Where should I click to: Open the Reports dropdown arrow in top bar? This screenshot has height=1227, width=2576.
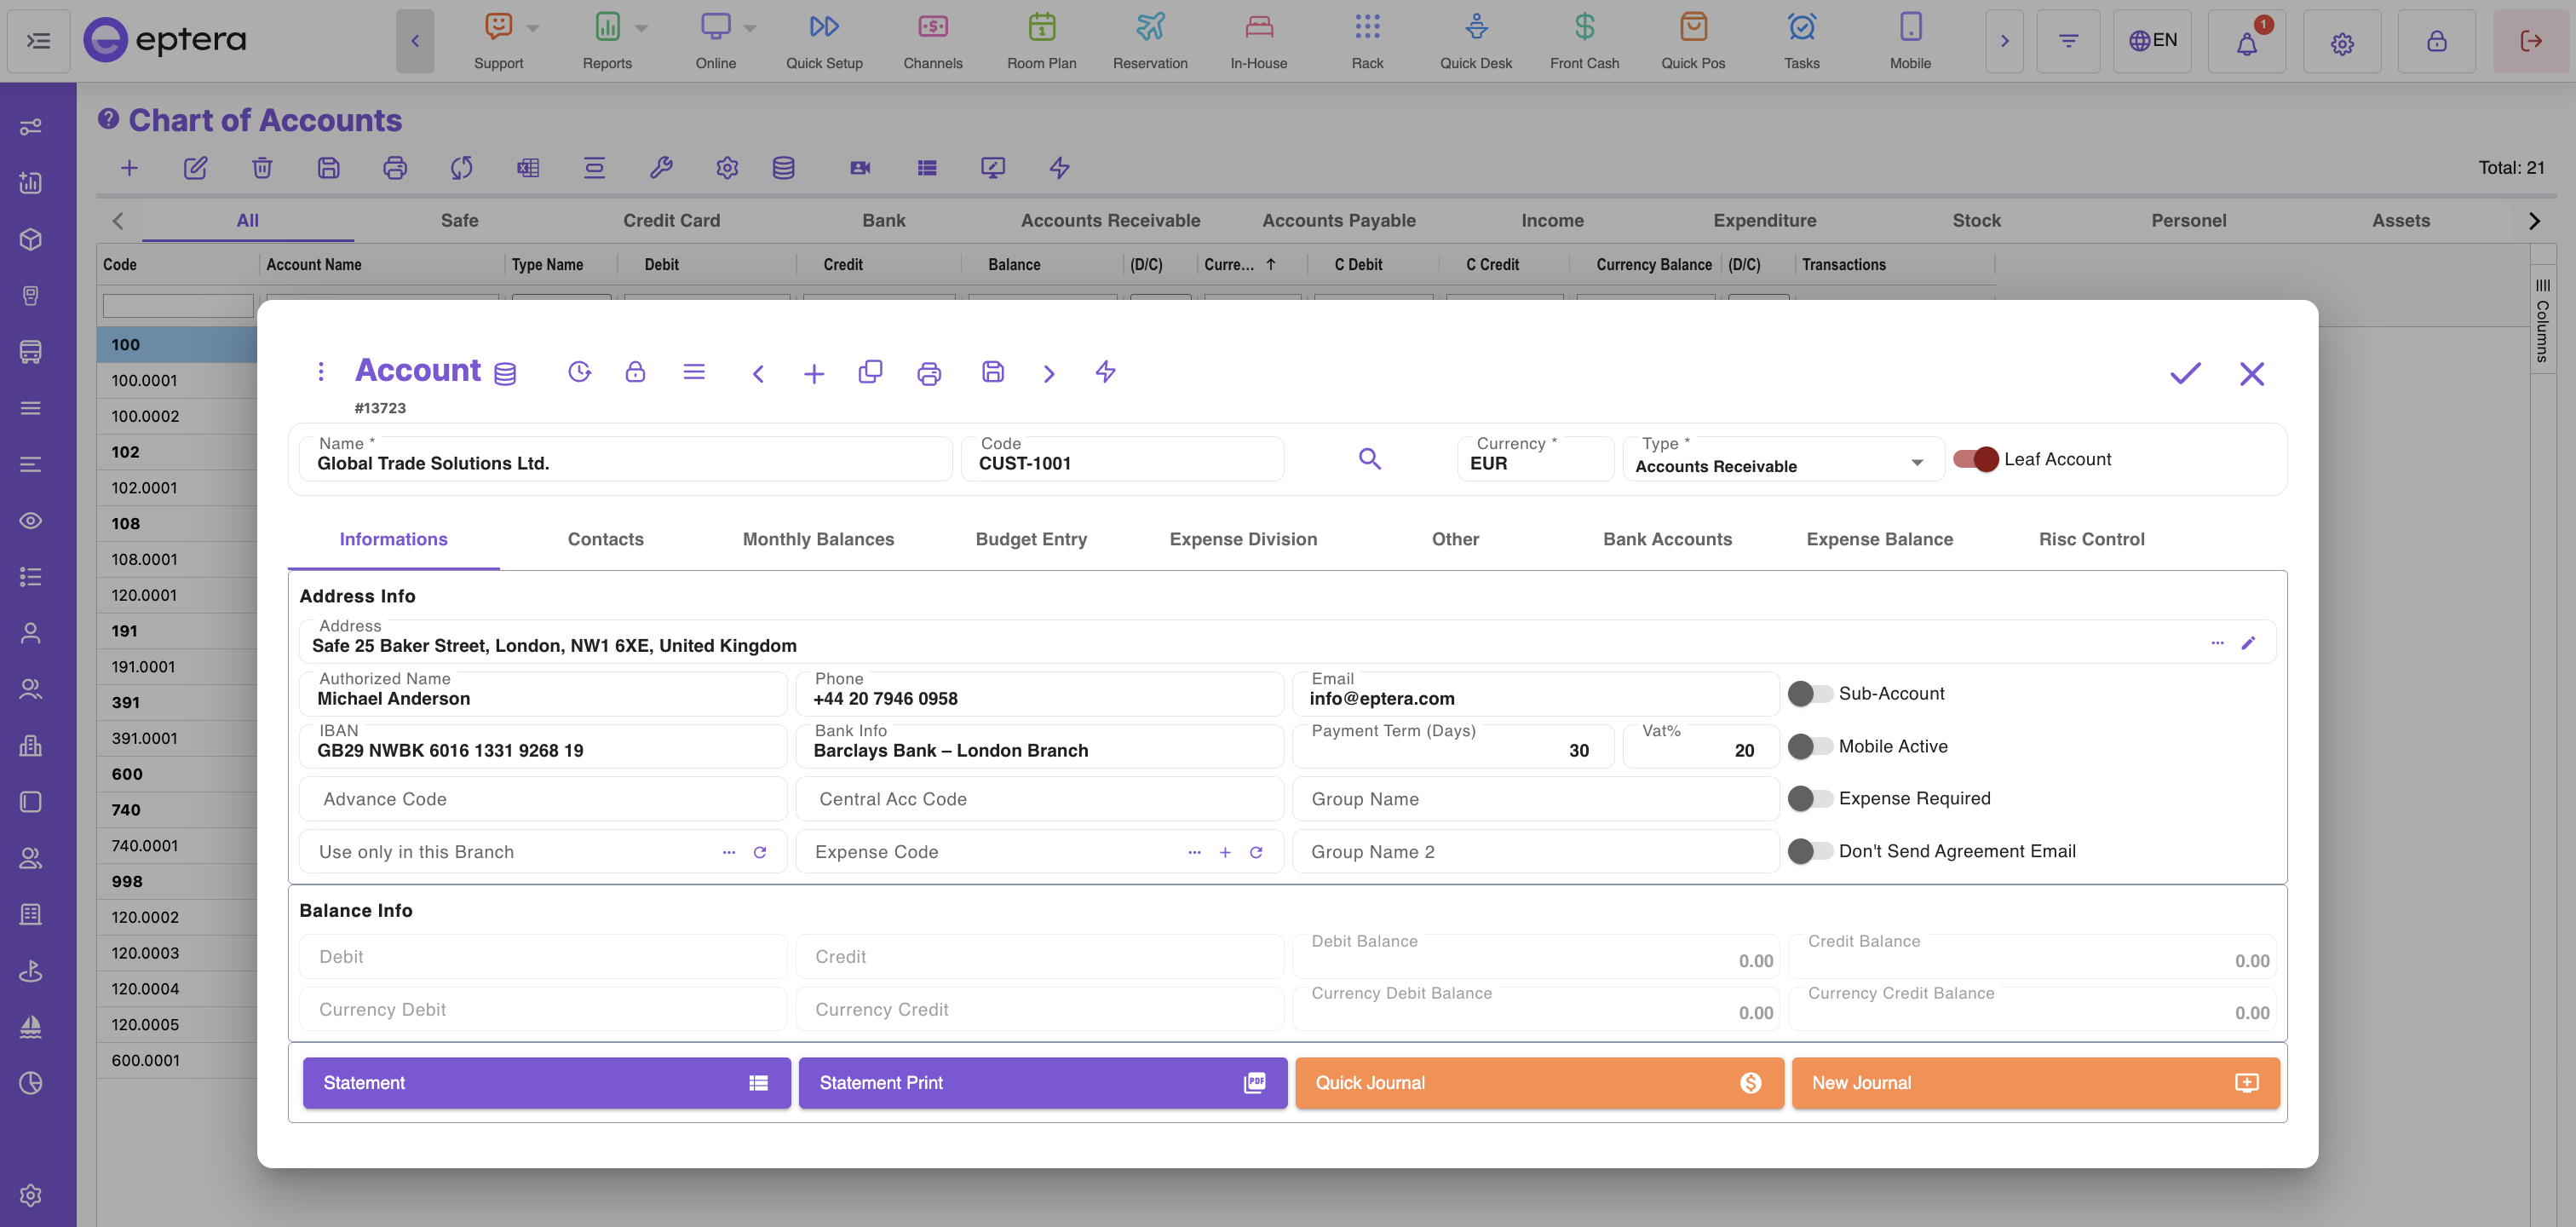tap(641, 28)
